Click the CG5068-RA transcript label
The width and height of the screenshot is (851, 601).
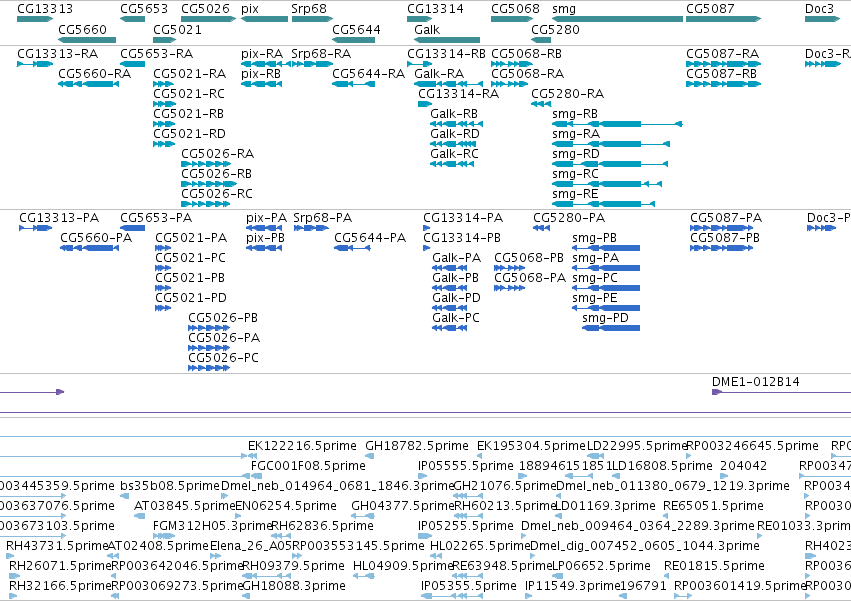click(528, 73)
